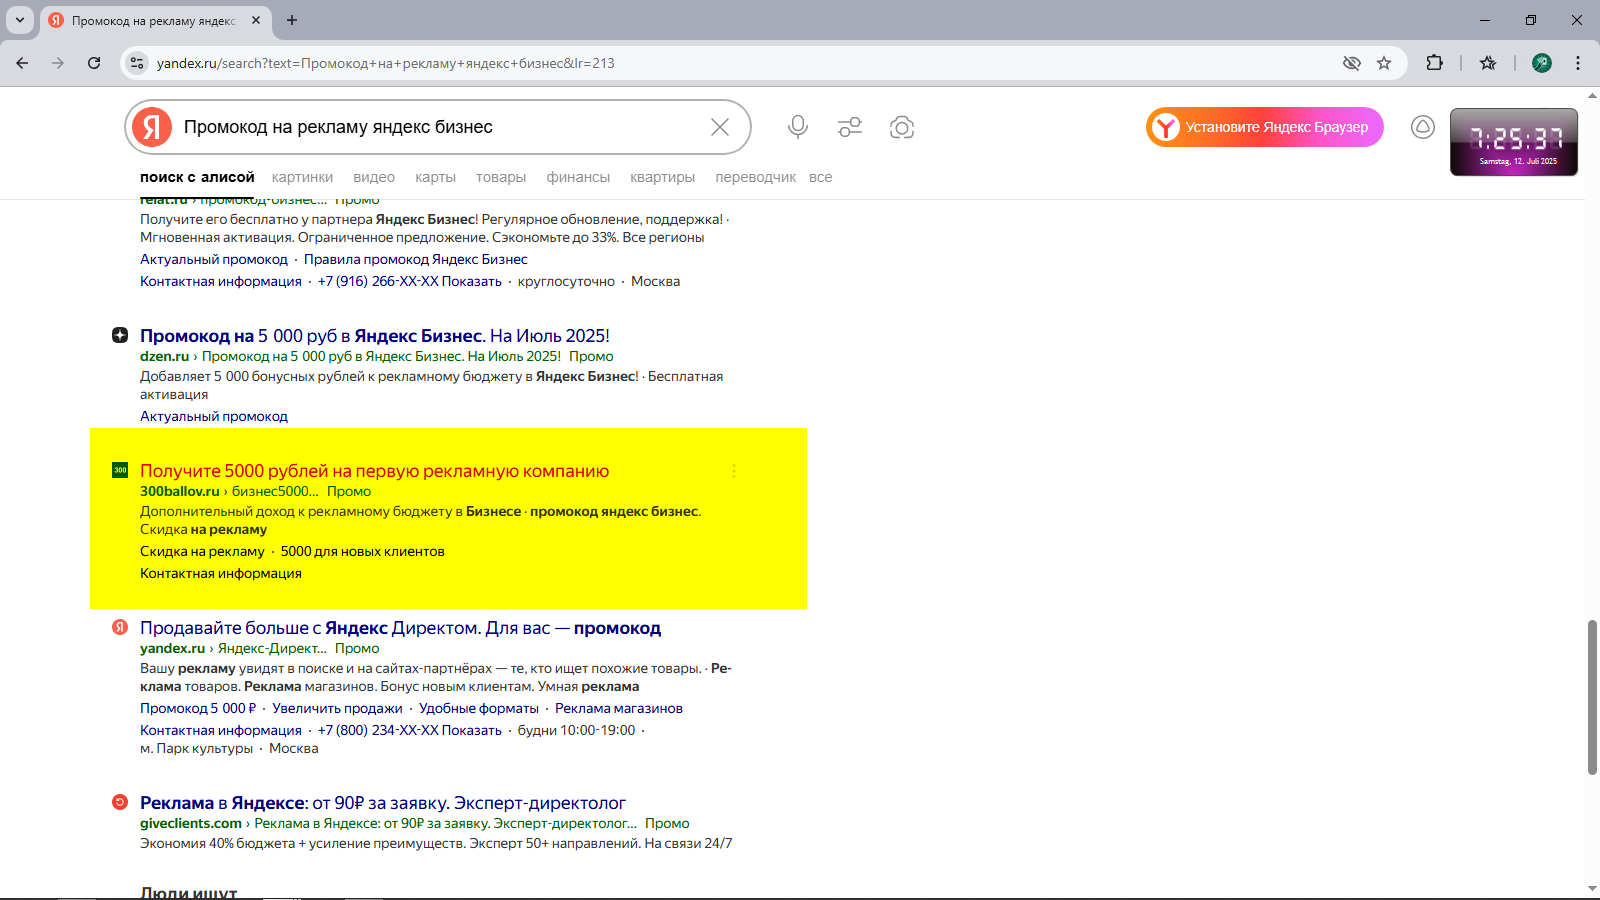Click the tracking protection eye icon
The width and height of the screenshot is (1600, 900).
[x=1352, y=63]
